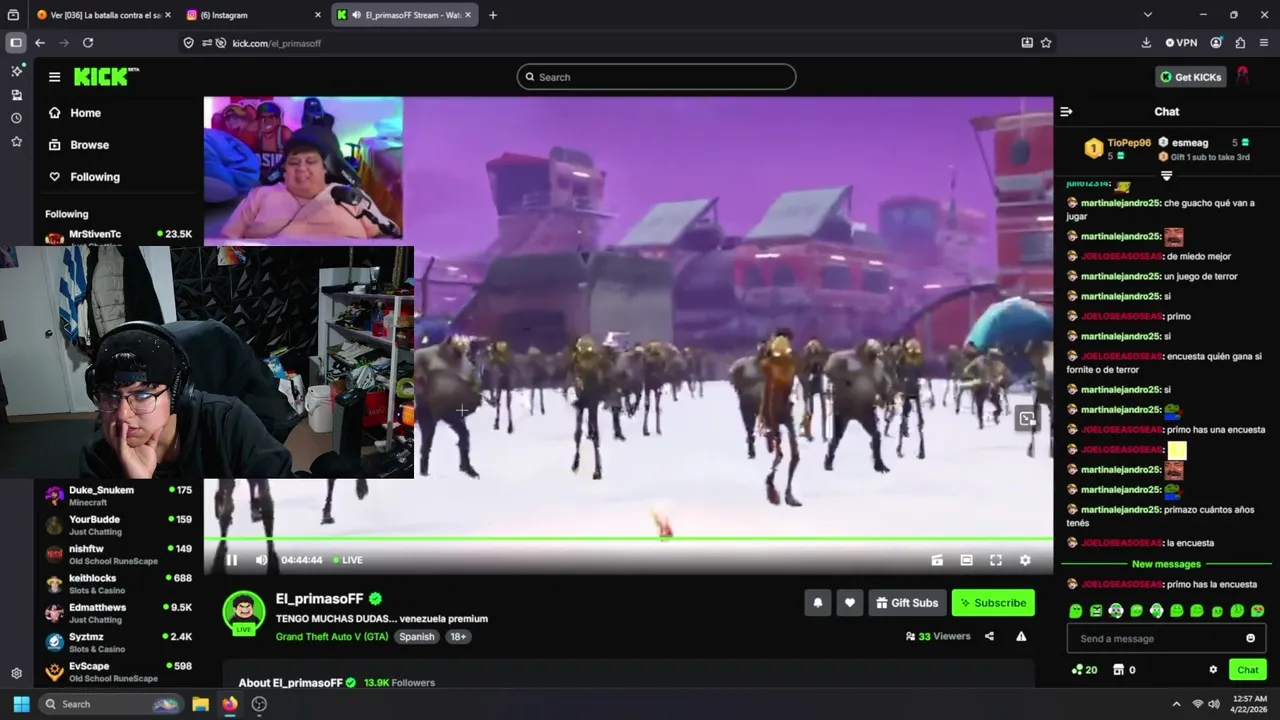
Task: Reload the current page
Action: [88, 43]
